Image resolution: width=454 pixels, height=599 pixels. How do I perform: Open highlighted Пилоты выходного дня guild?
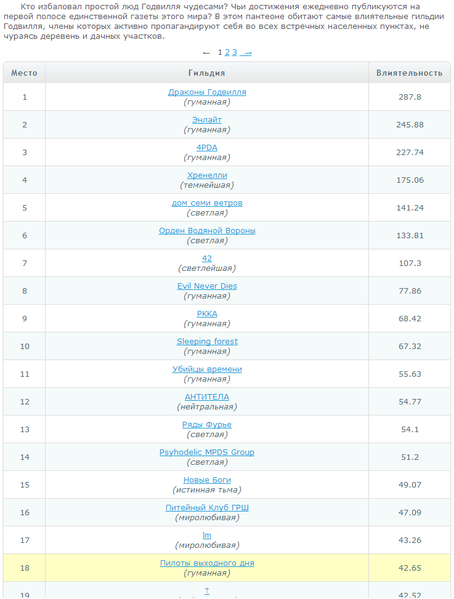click(207, 563)
